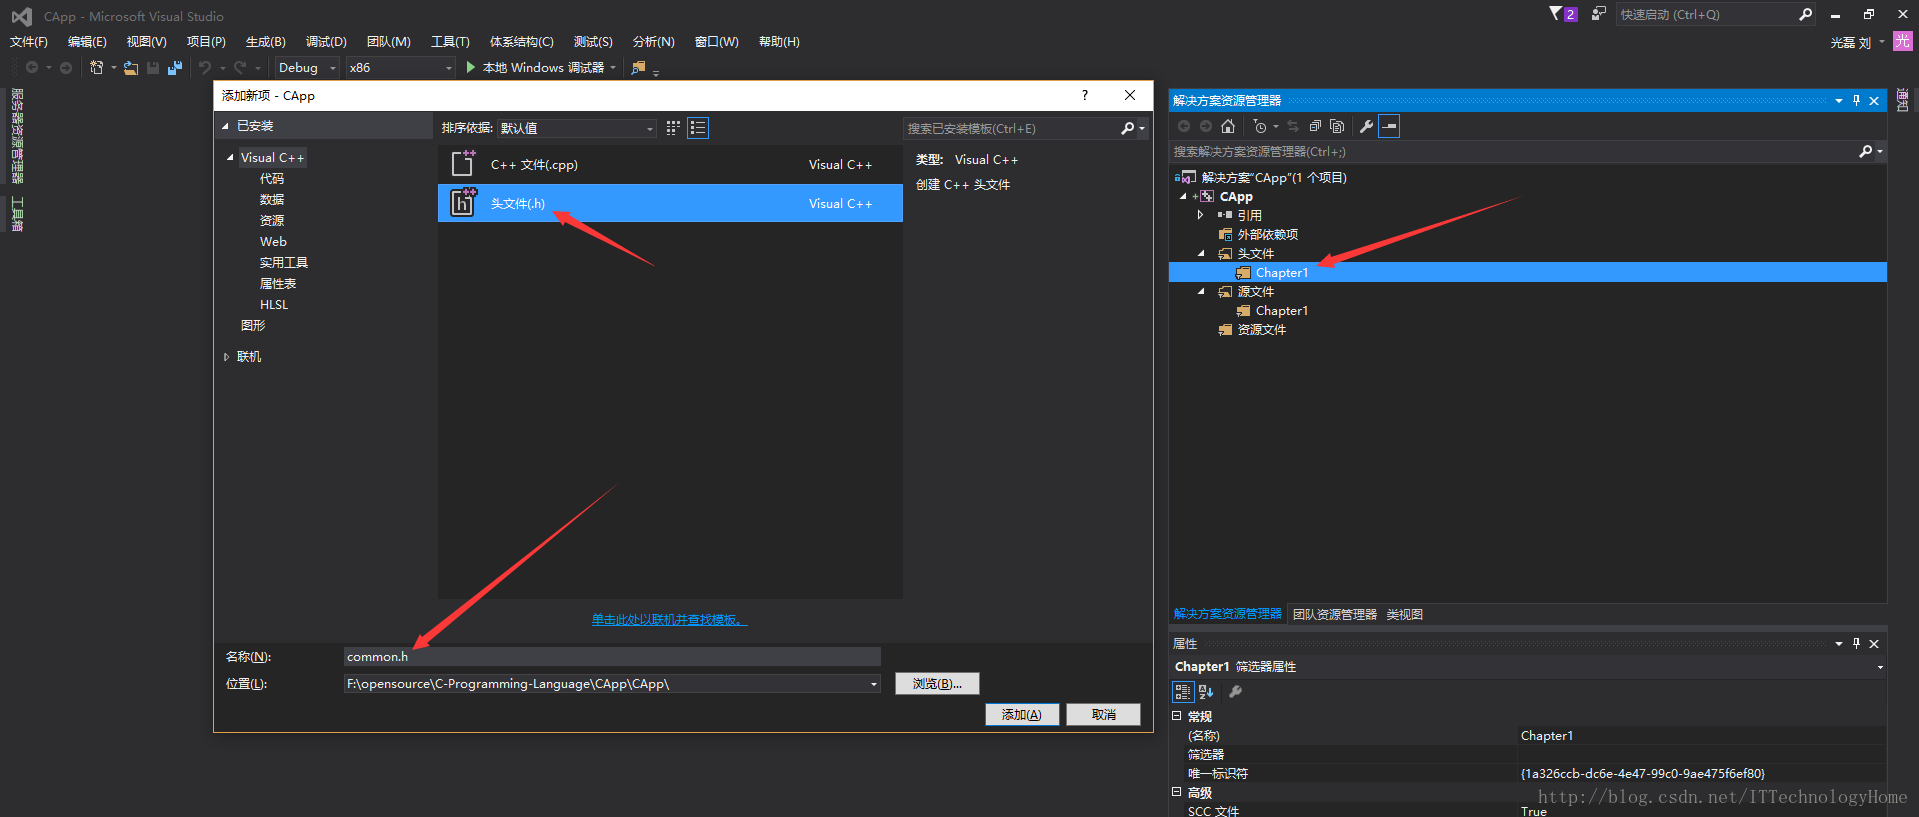Switch Properties to categorized view
Image resolution: width=1919 pixels, height=817 pixels.
(1183, 692)
